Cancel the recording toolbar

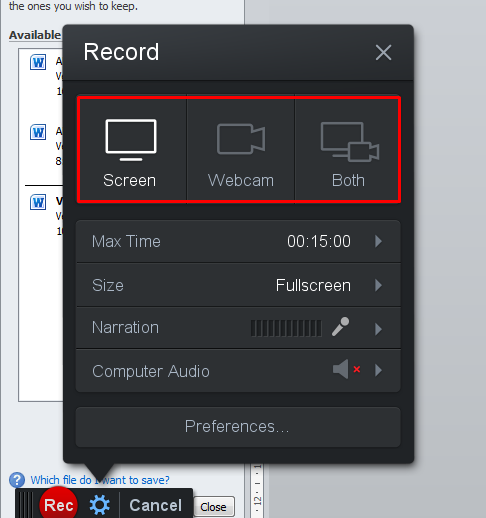click(156, 505)
